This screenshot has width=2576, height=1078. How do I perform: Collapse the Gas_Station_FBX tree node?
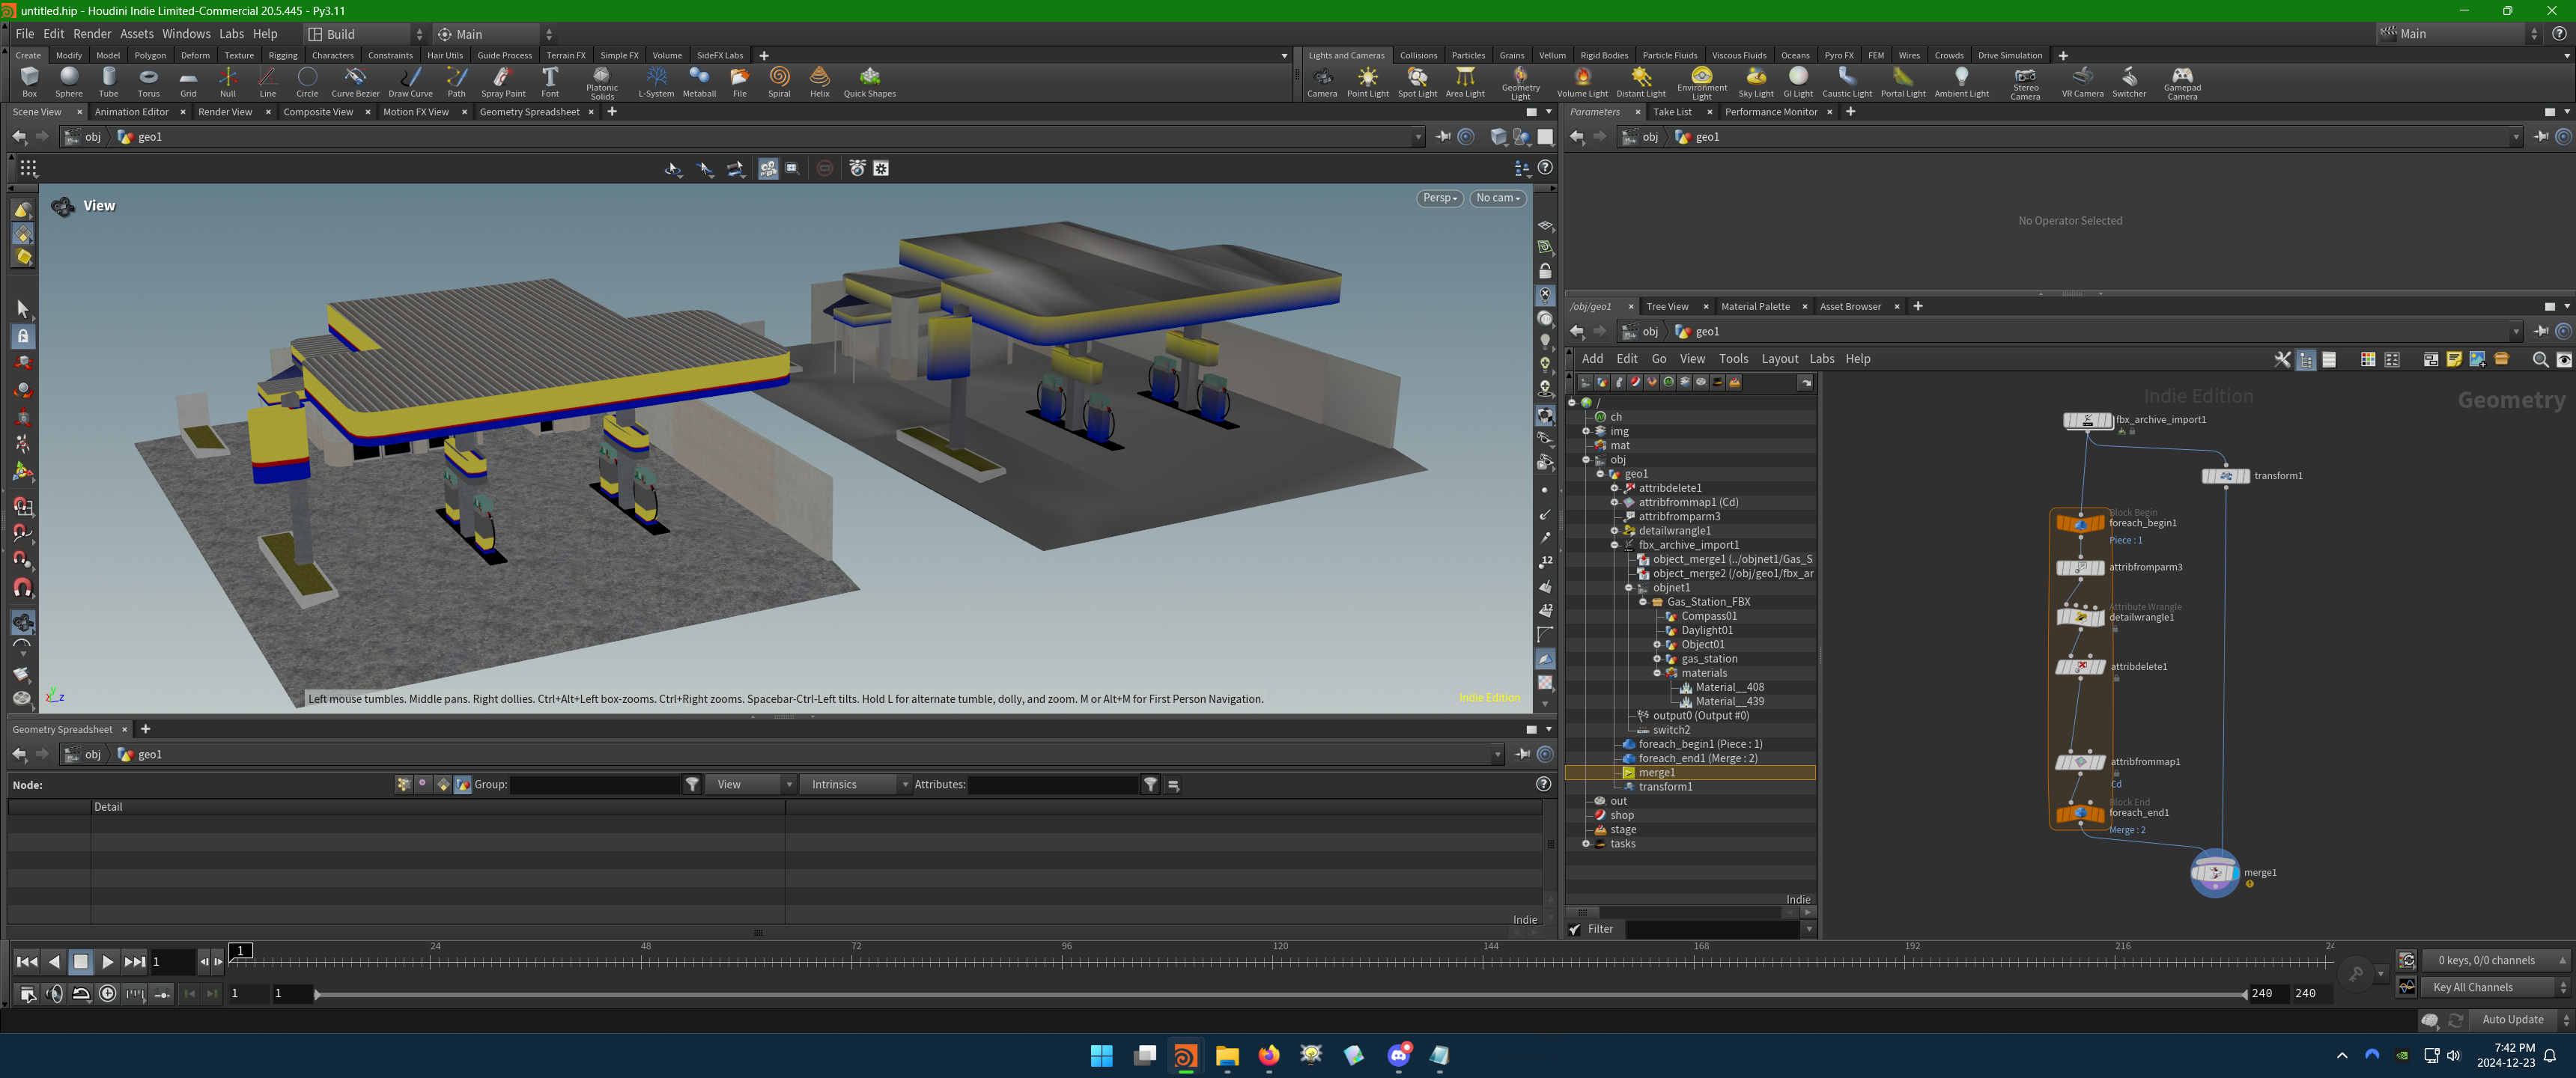pyautogui.click(x=1643, y=602)
